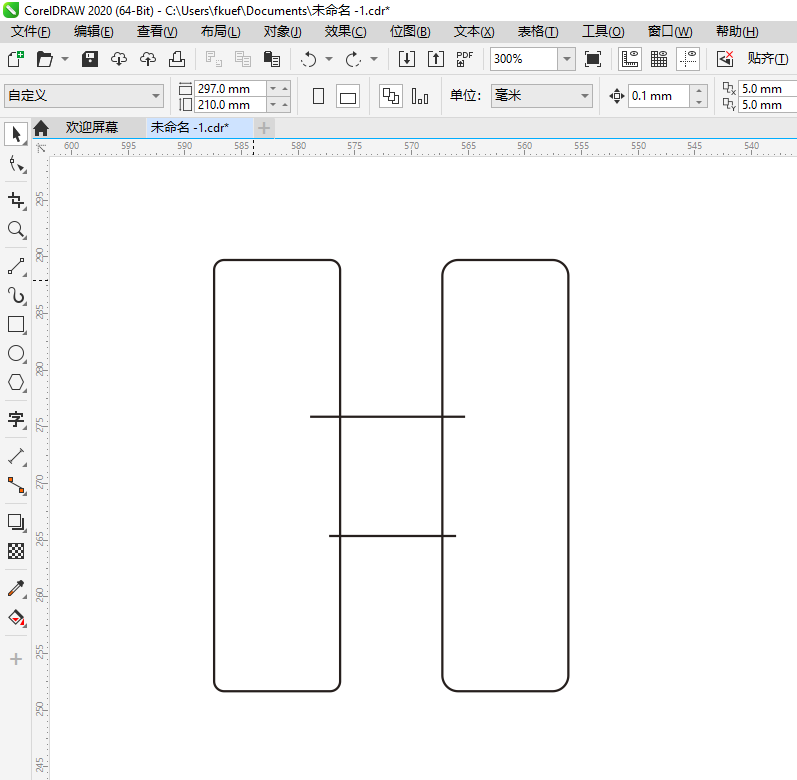Viewport: 797px width, 780px height.
Task: Open the 编辑(E) menu
Action: 94,32
